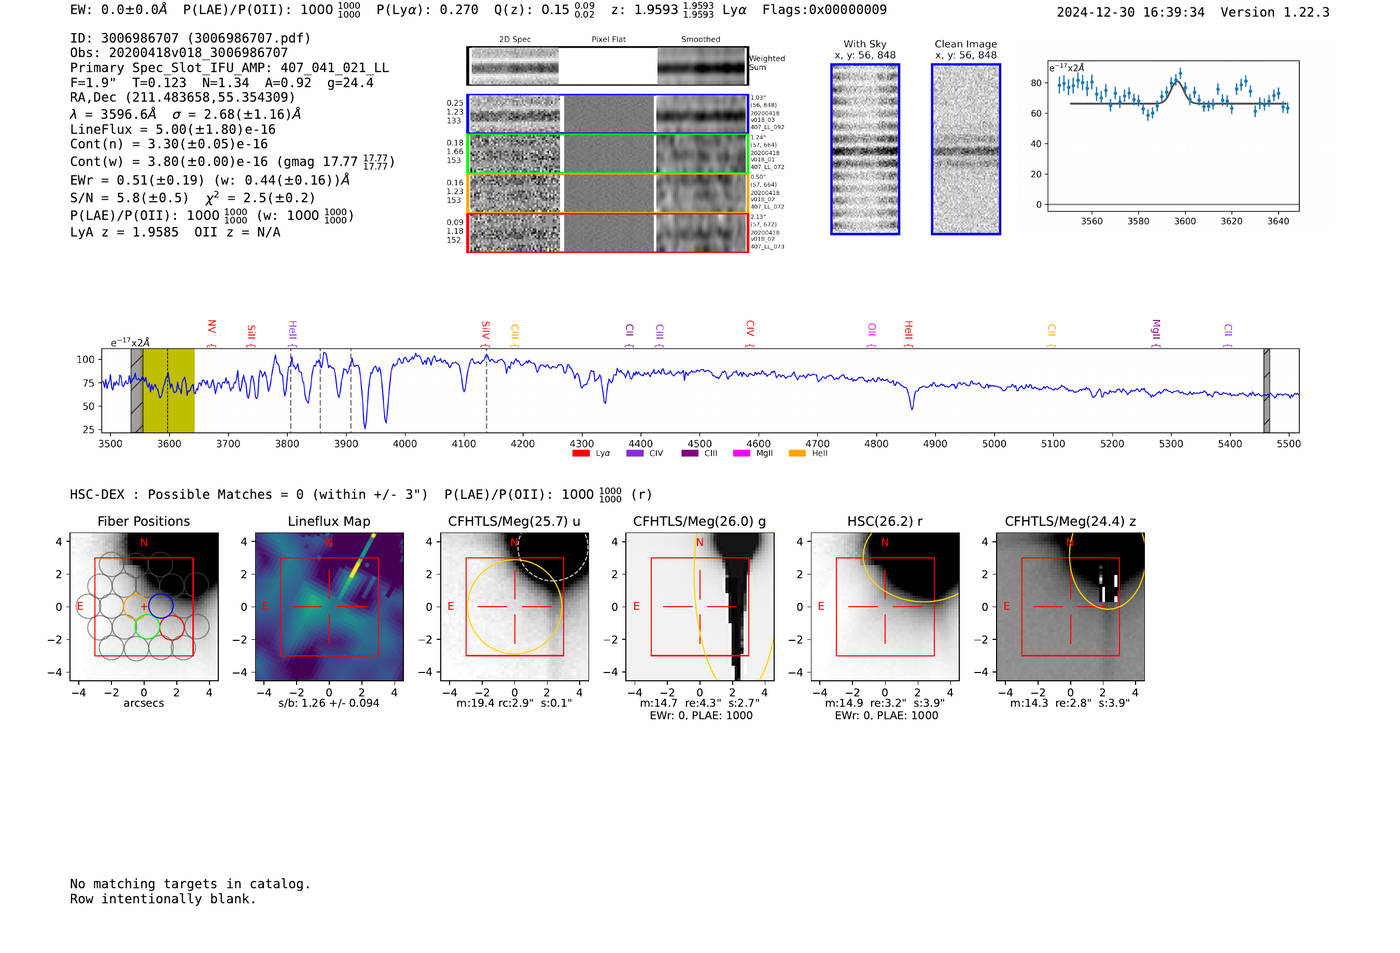Click the LyA z = 1.9585 text

124,232
